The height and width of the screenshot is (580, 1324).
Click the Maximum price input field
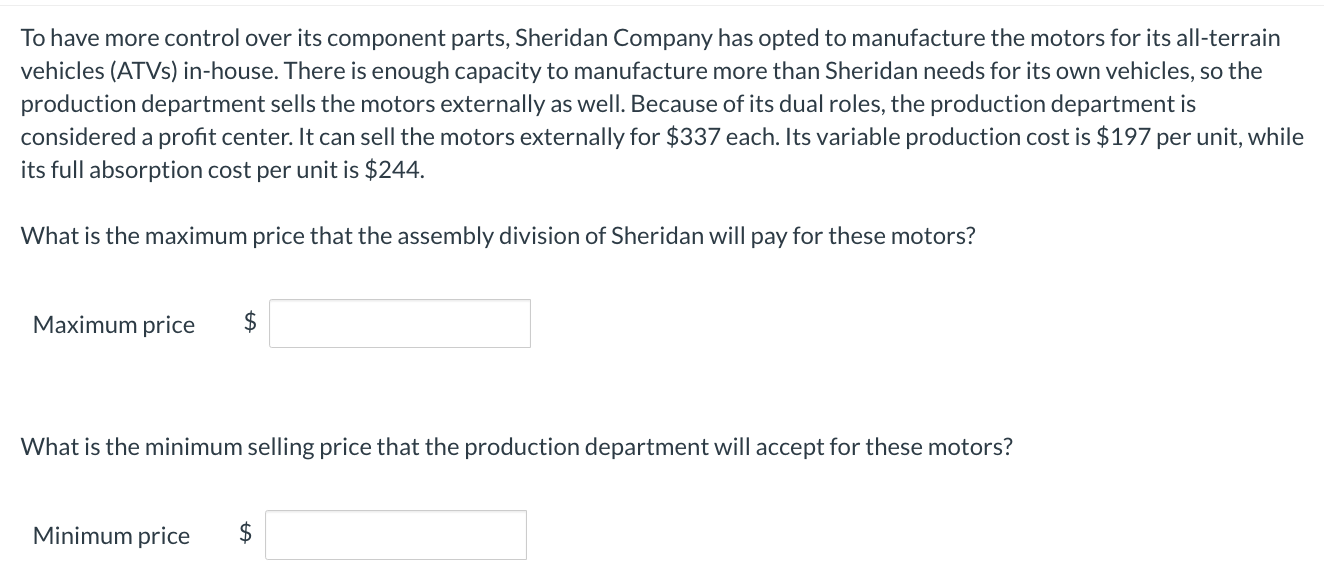coord(400,324)
